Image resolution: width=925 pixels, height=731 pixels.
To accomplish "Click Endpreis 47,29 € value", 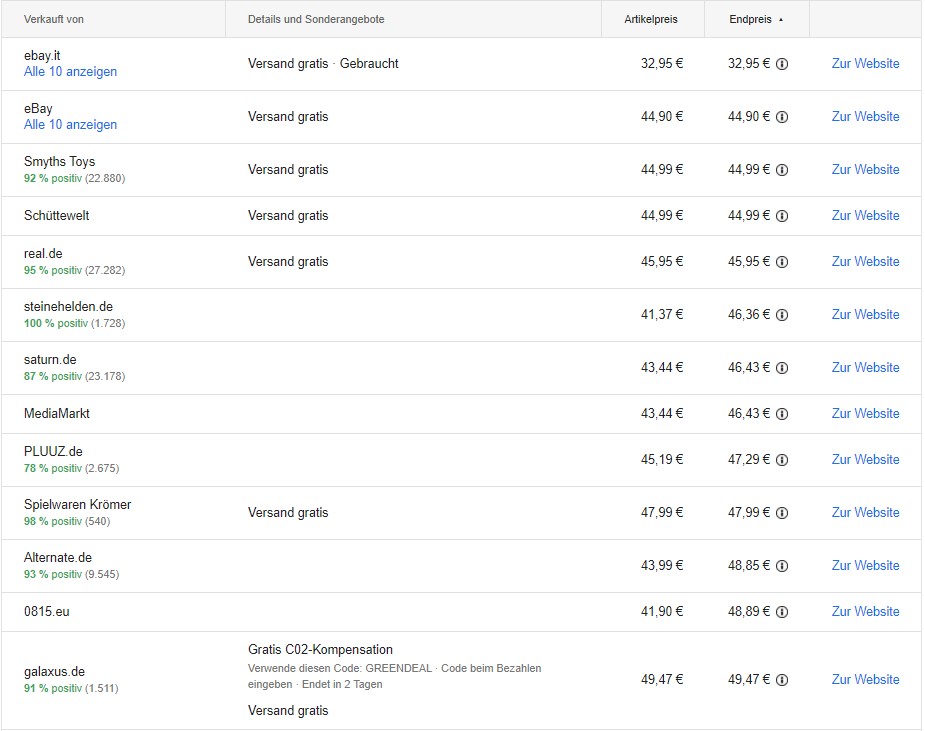I will [x=749, y=460].
